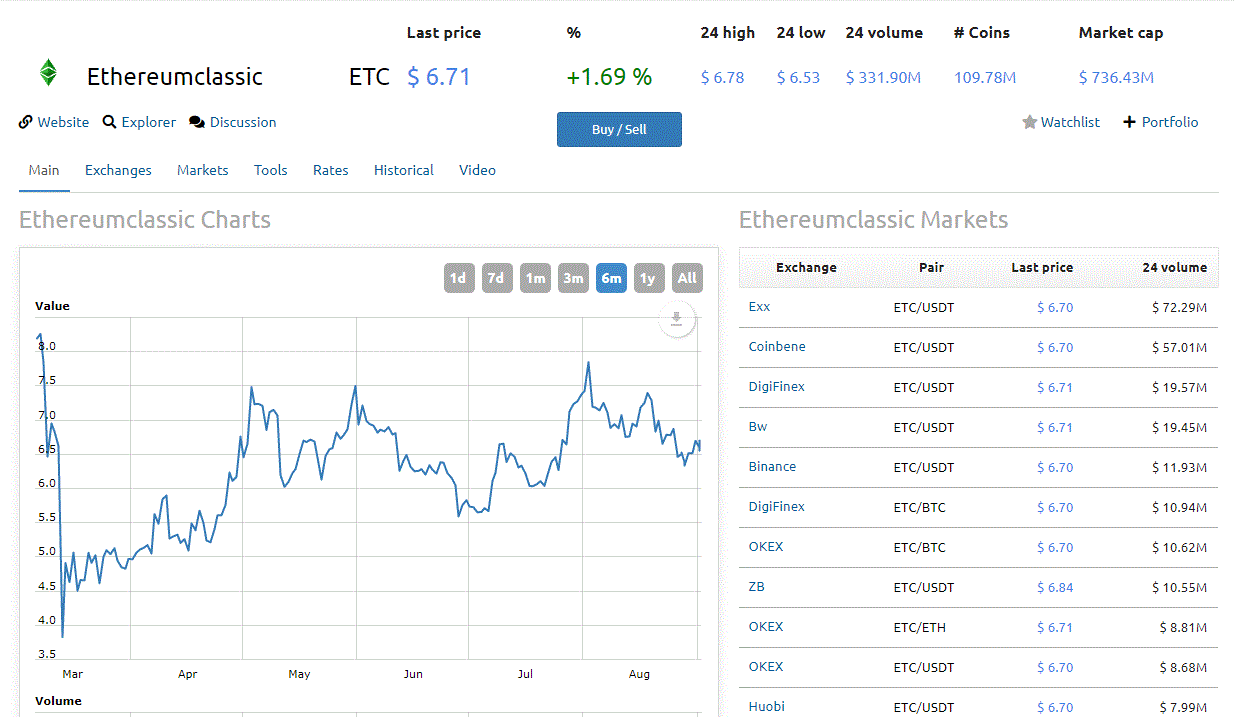Set chart range to All
Screen dimensions: 1235x717
(x=687, y=278)
